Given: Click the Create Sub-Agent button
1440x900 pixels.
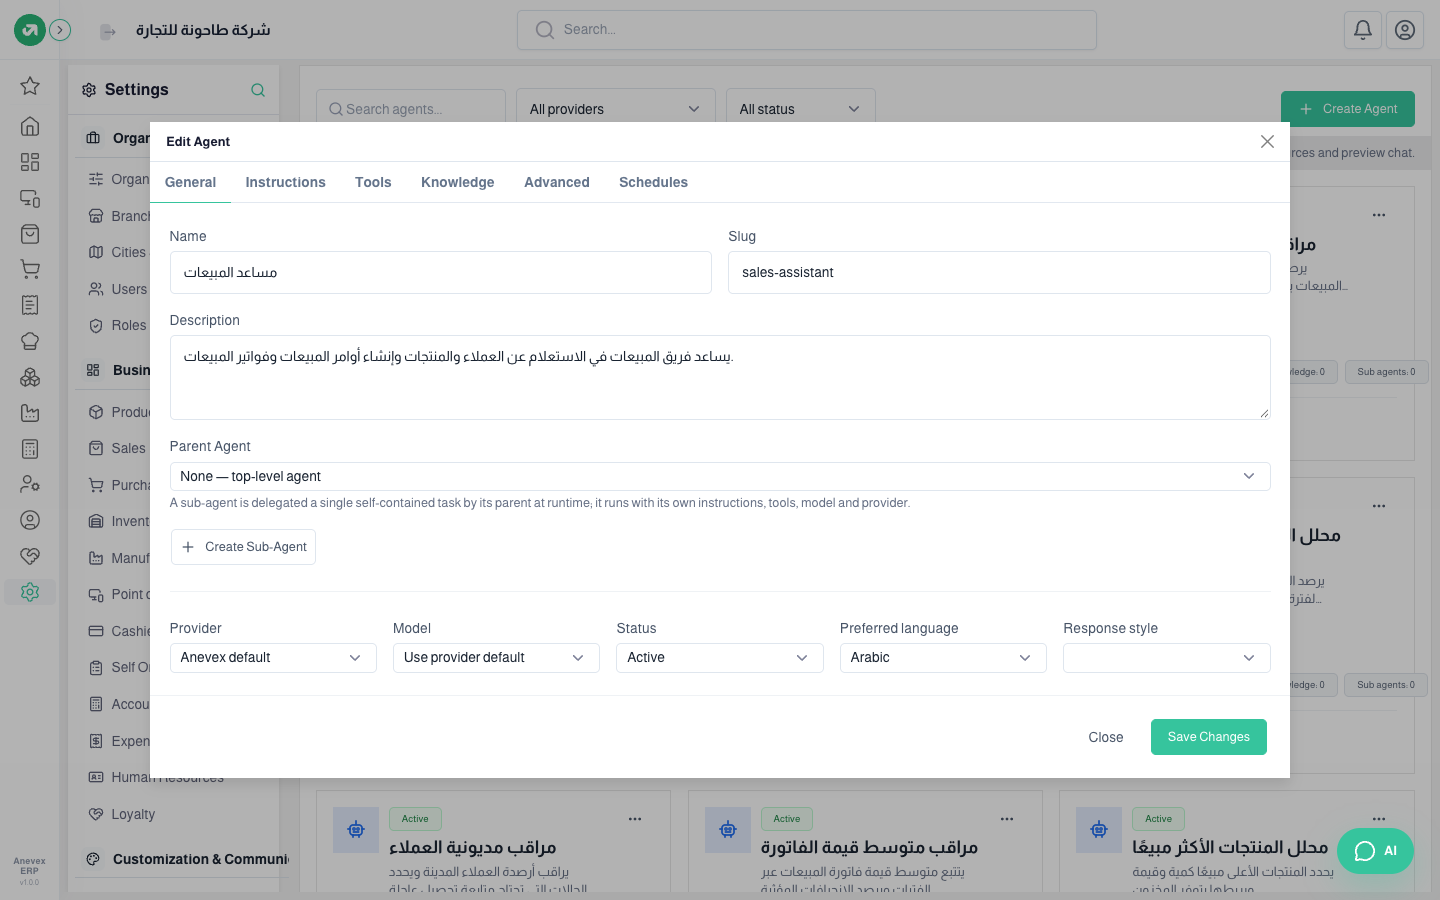Looking at the screenshot, I should click(244, 547).
